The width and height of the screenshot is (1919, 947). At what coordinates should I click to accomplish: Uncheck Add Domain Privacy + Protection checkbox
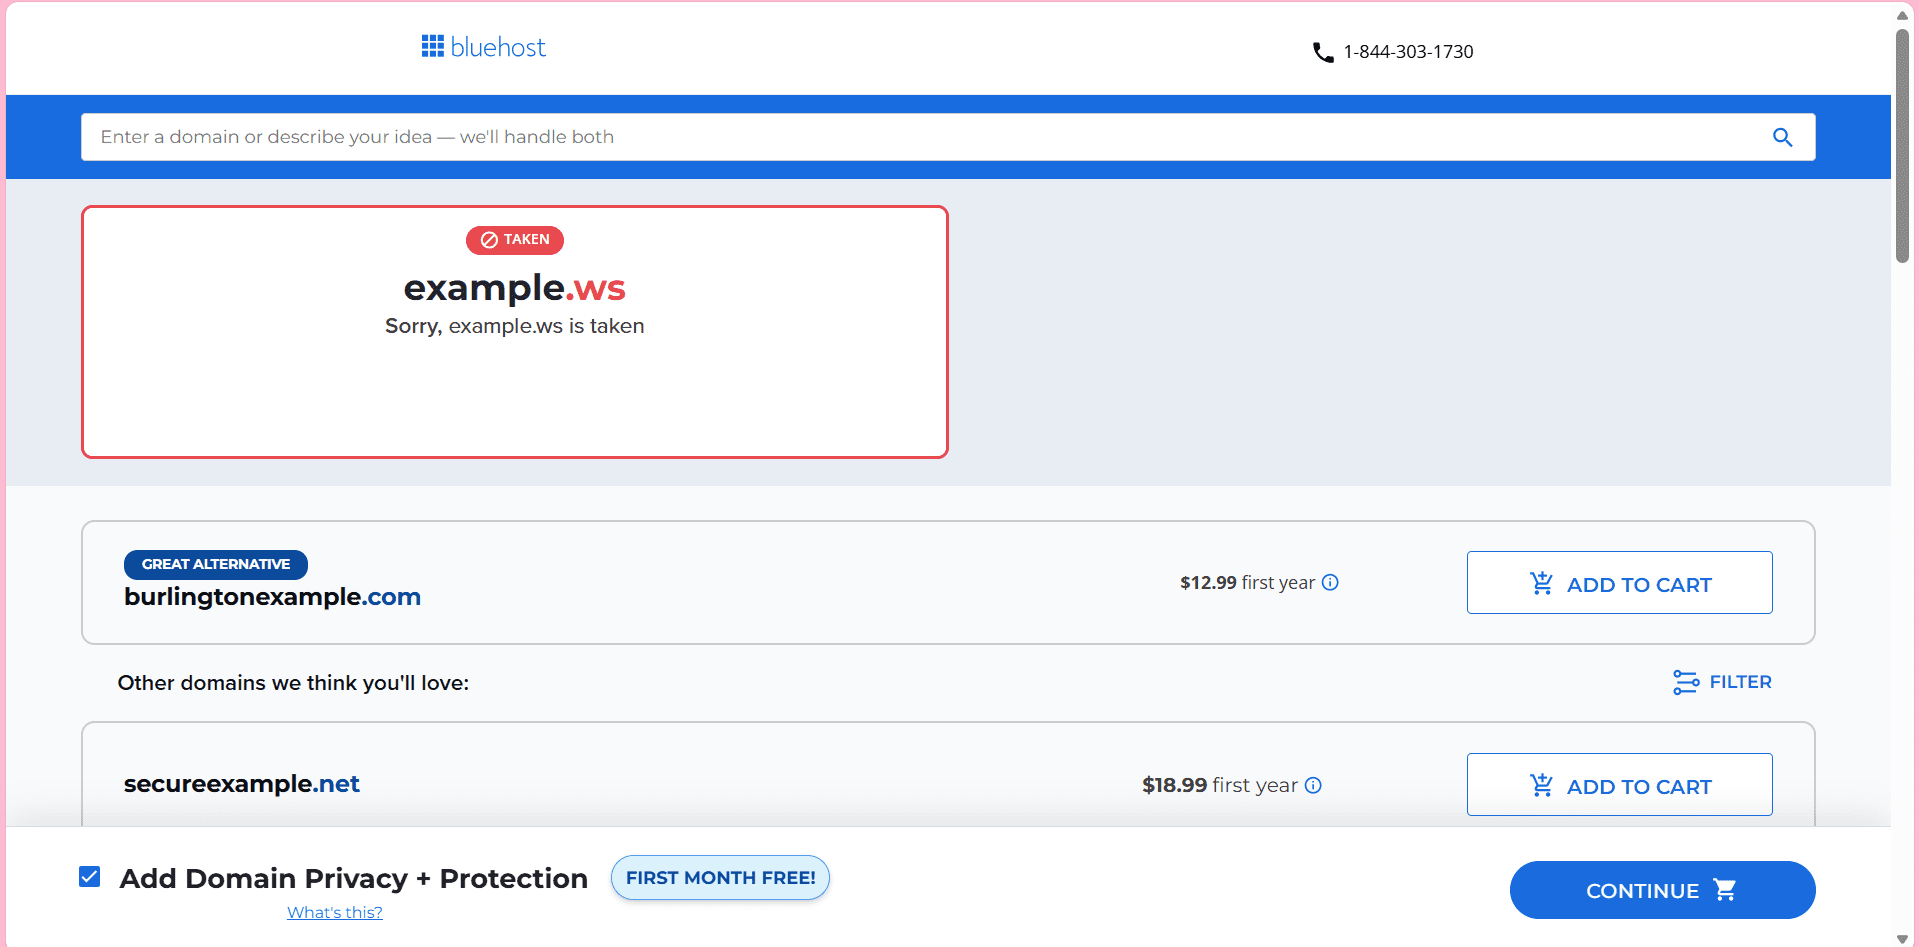coord(90,877)
